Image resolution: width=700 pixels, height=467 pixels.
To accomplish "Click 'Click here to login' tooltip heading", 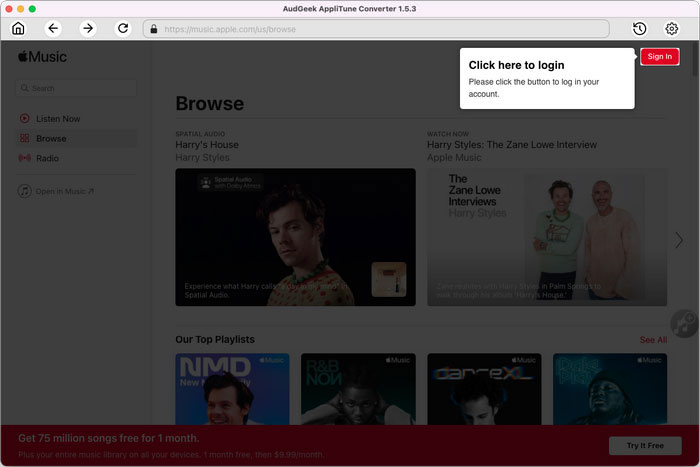I will [x=516, y=65].
